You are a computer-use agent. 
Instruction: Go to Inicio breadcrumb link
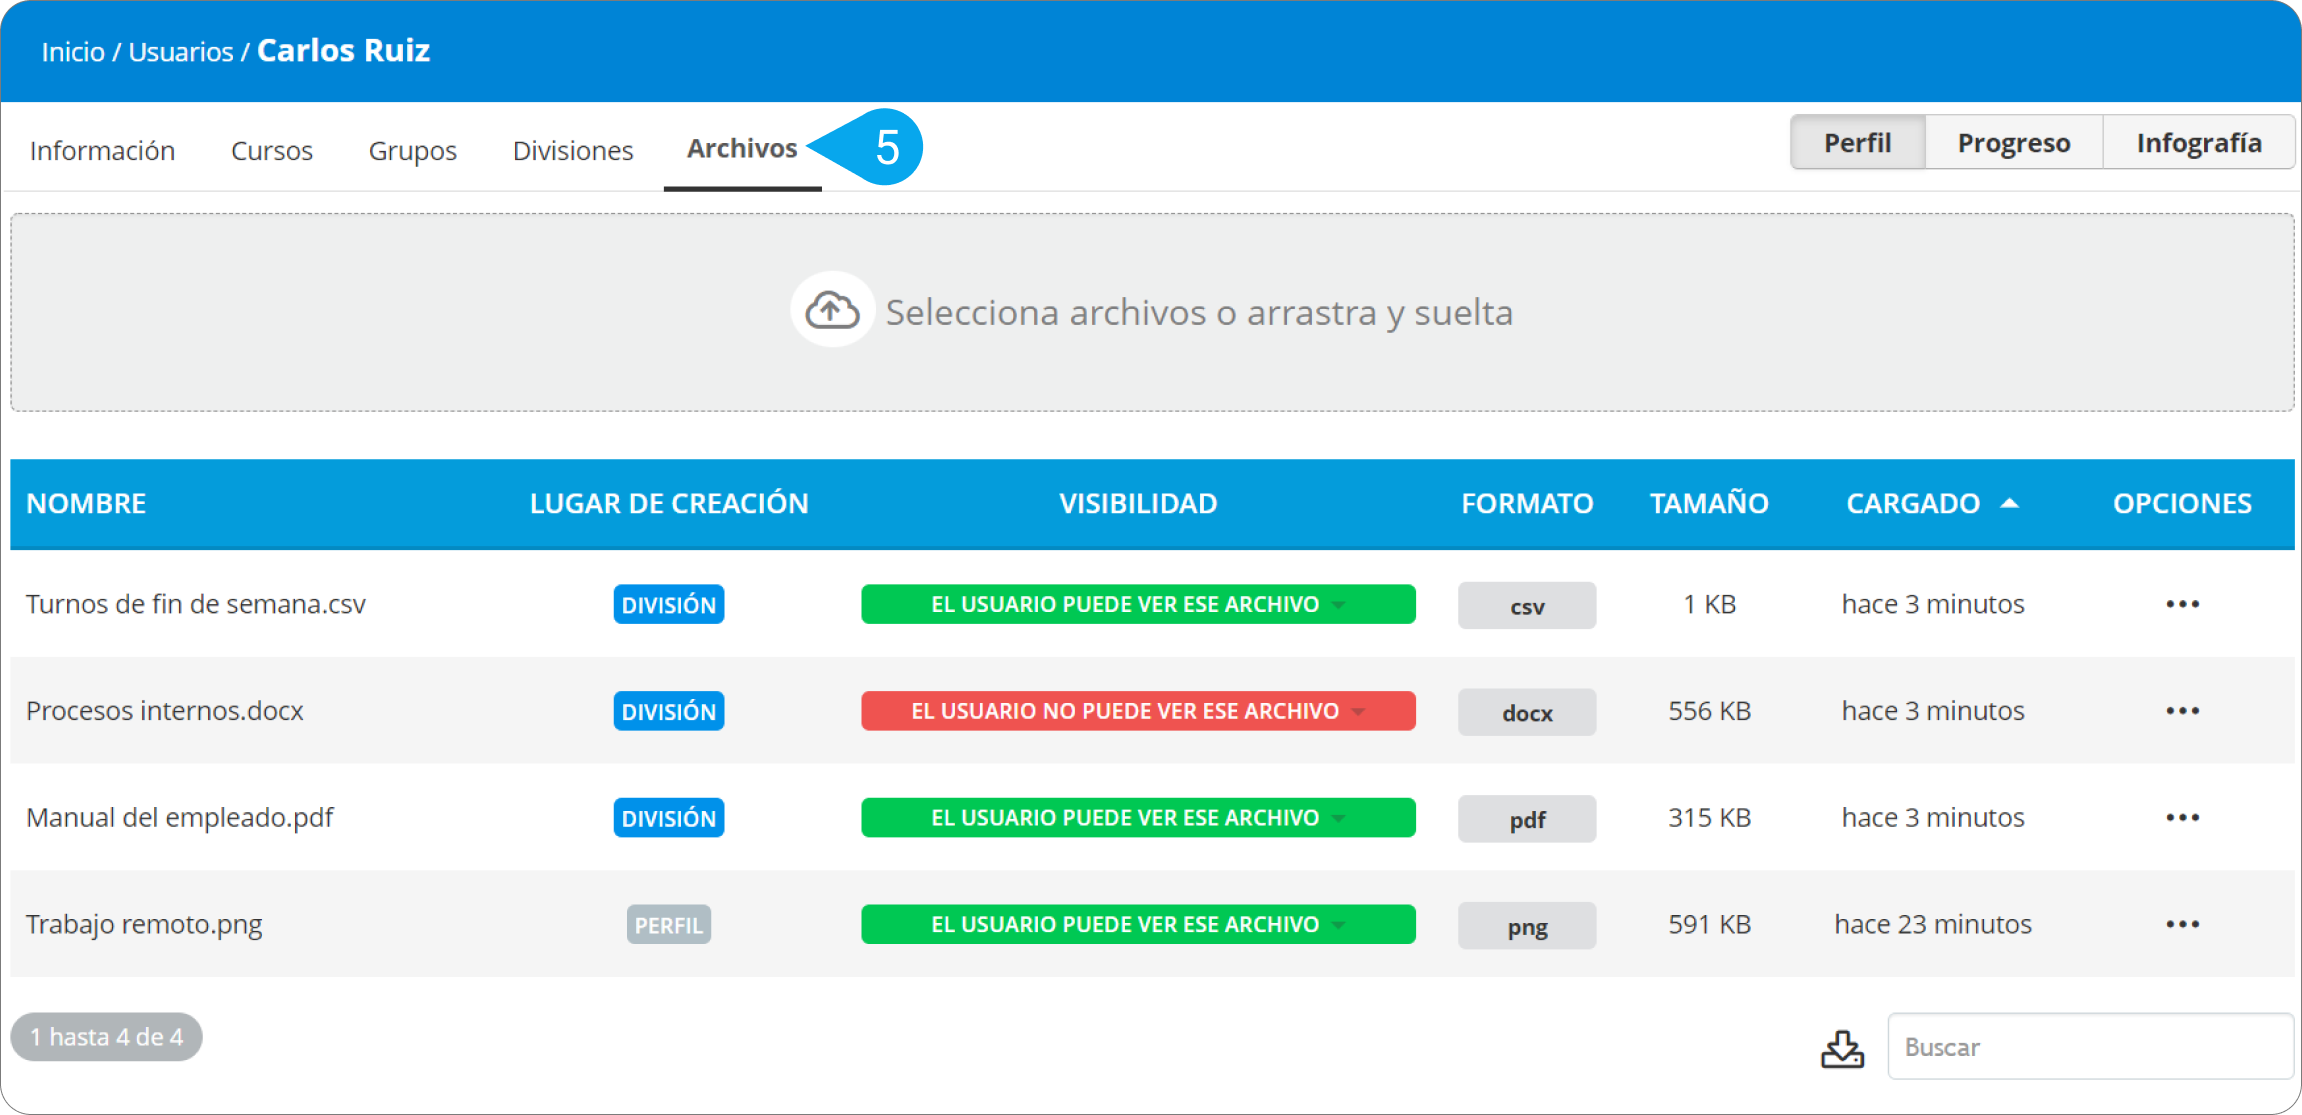coord(72,52)
